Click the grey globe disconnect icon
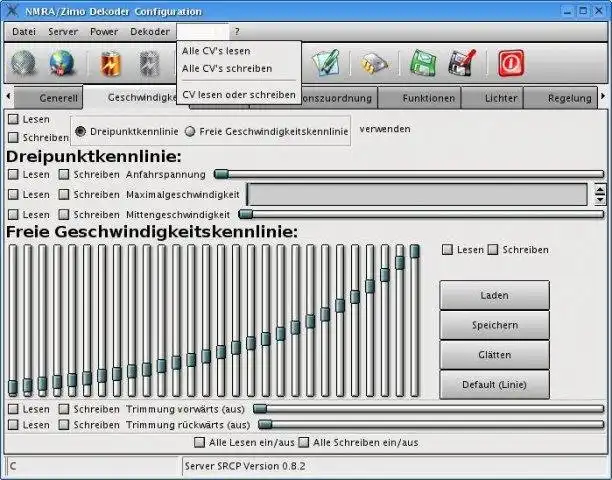612x480 pixels. (23, 63)
